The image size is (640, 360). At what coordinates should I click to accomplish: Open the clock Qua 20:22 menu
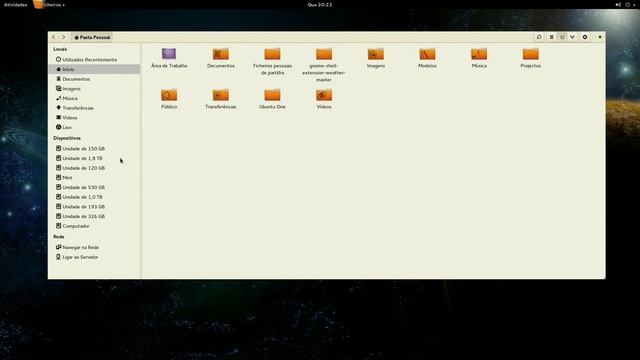320,4
